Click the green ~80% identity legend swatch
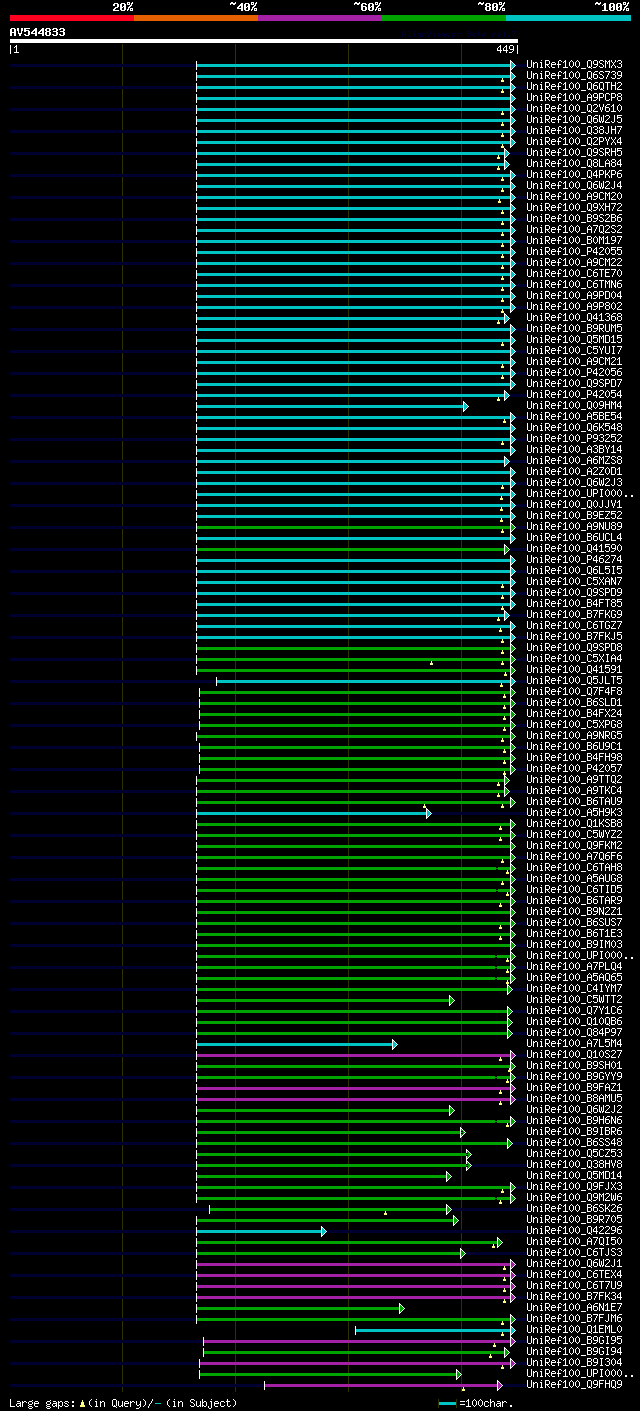This screenshot has height=1411, width=640. point(444,18)
